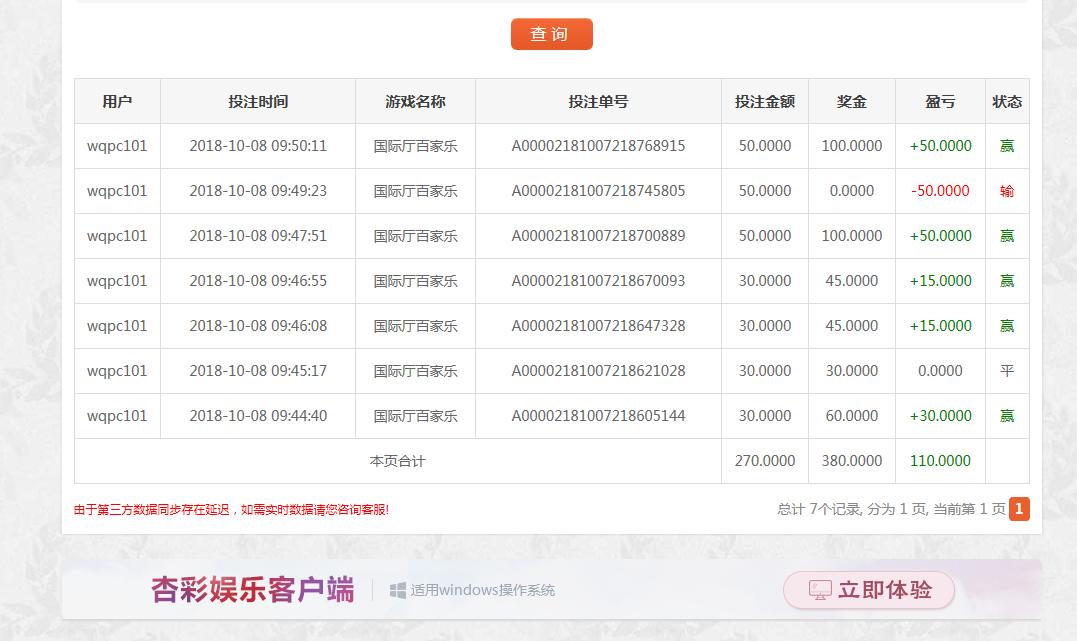Click the 输 status in the 09:49:23 row
Image resolution: width=1077 pixels, height=641 pixels.
[x=1007, y=191]
